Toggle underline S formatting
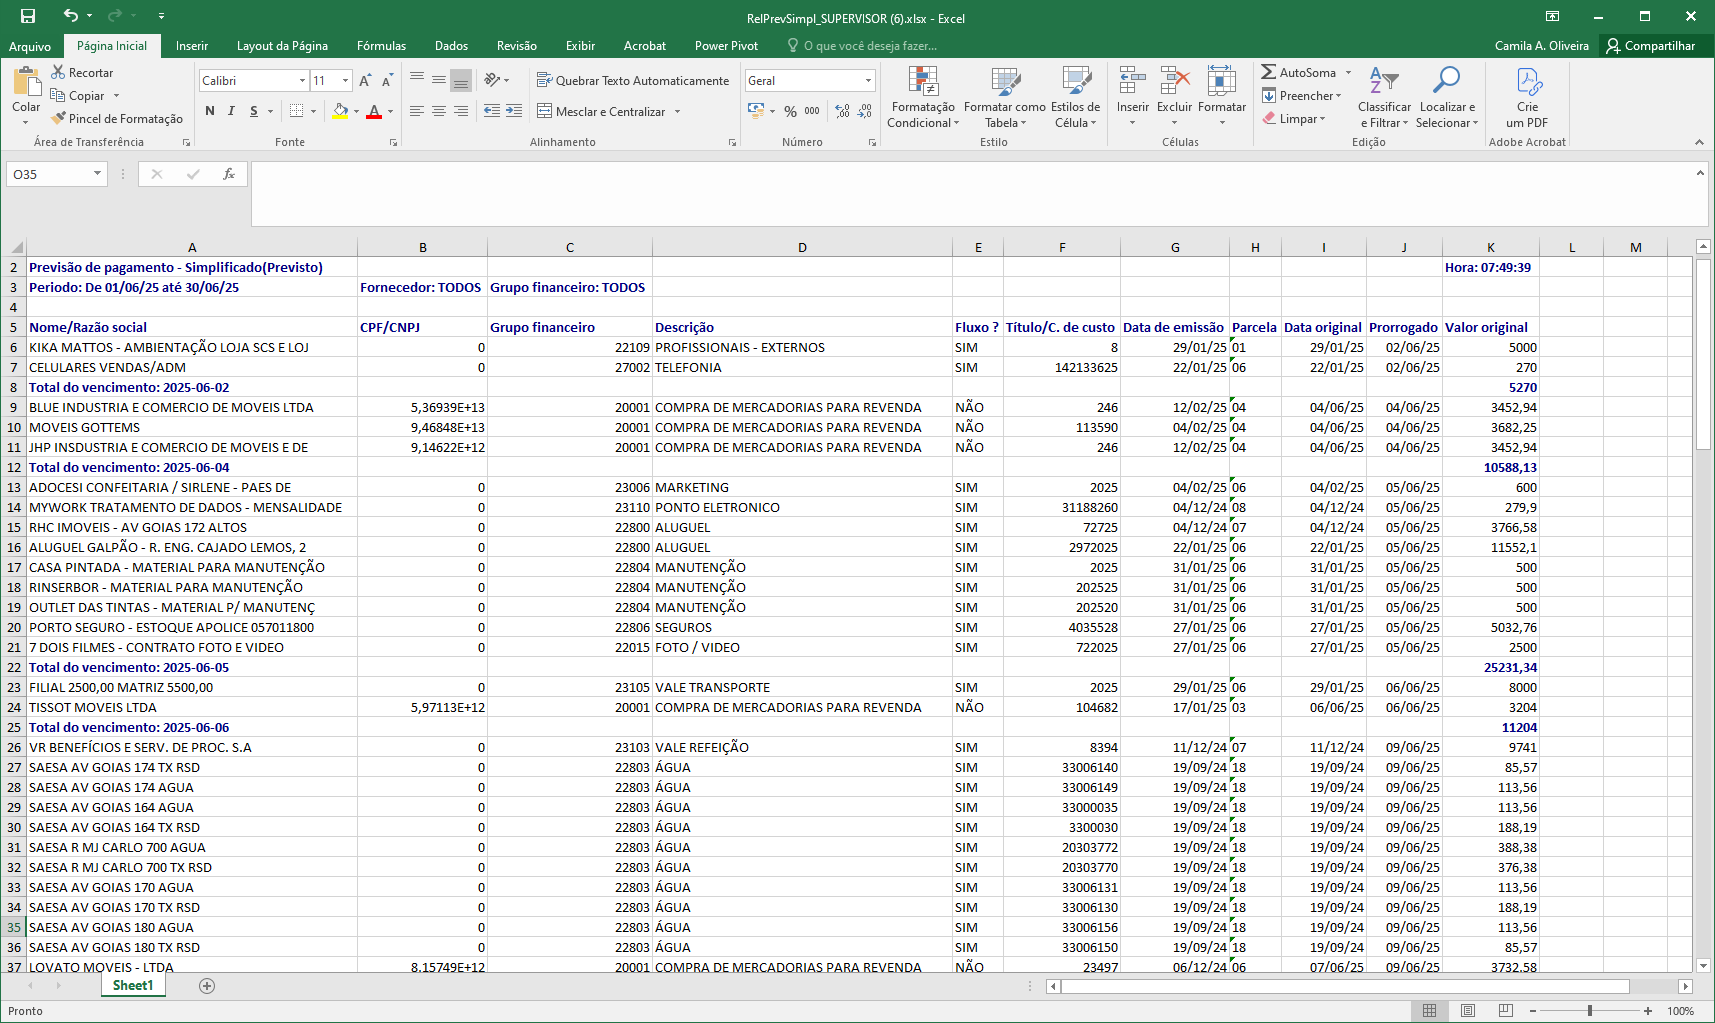 pos(254,111)
